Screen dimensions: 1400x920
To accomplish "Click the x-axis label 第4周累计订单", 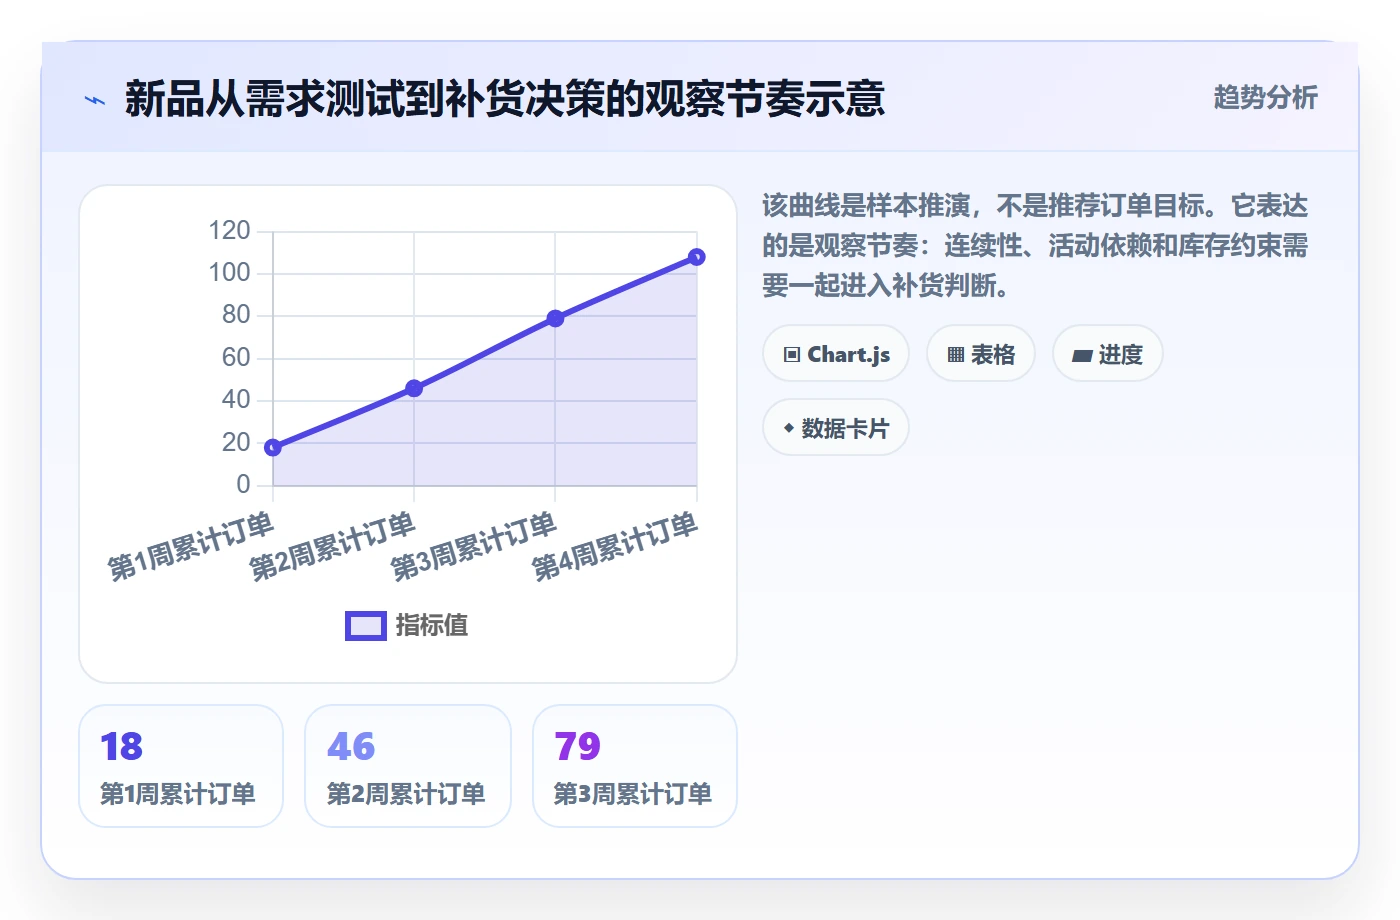I will point(614,546).
